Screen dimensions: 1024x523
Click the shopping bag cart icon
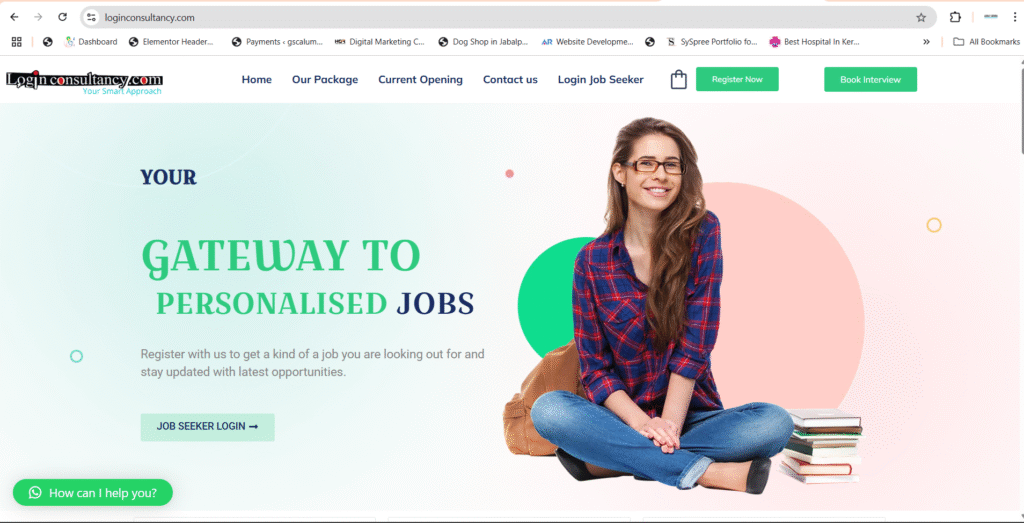[x=679, y=80]
